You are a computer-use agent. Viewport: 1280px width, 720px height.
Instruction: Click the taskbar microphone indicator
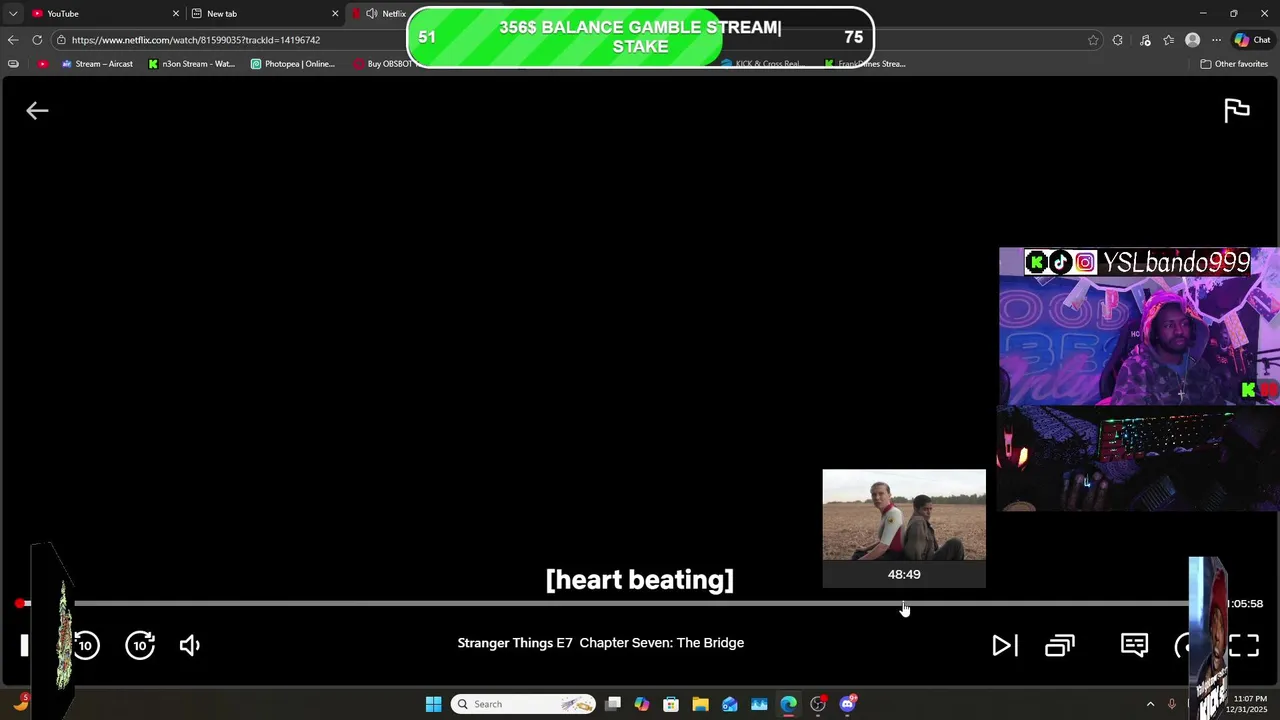1172,704
